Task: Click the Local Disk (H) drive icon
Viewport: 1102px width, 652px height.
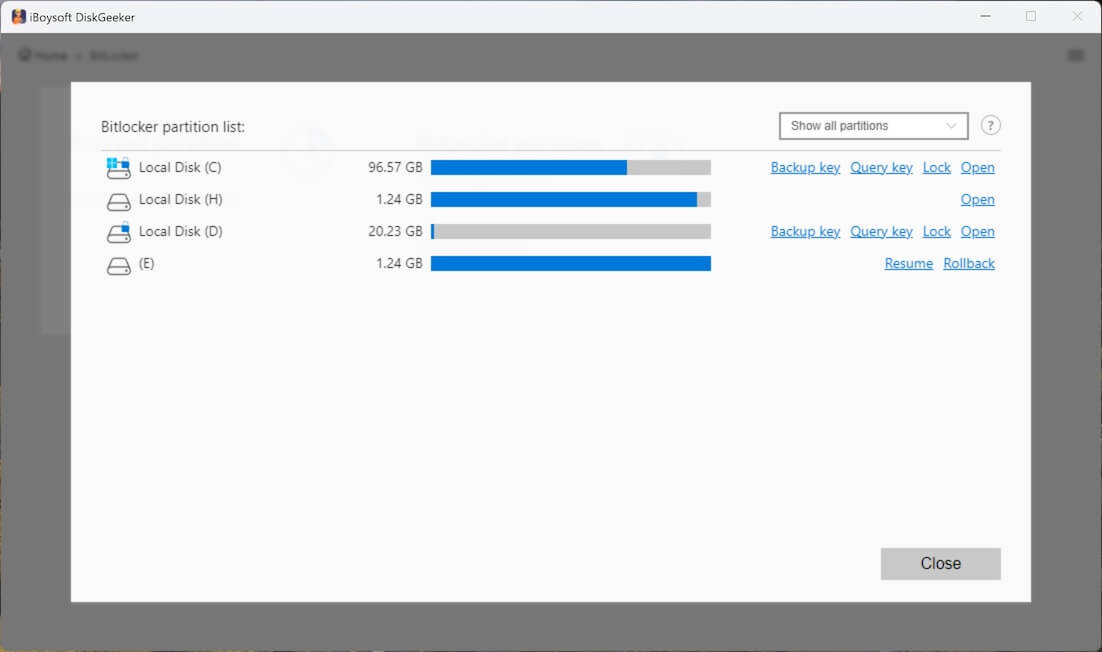Action: (x=118, y=202)
